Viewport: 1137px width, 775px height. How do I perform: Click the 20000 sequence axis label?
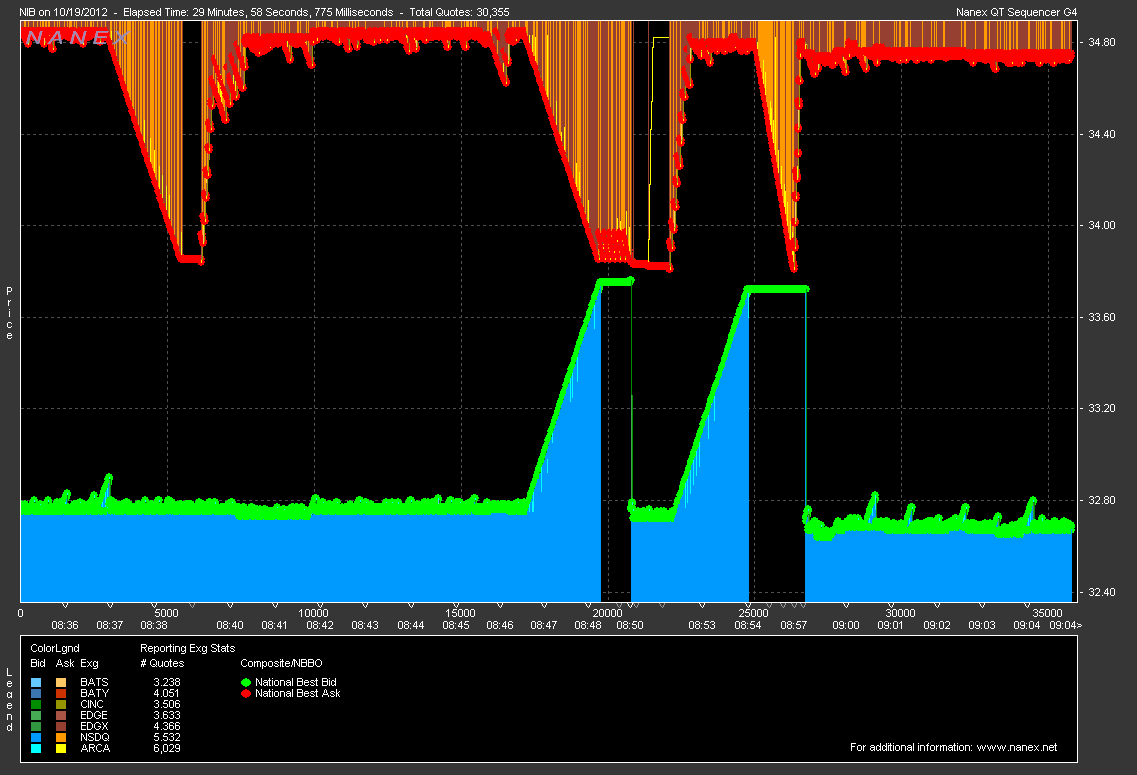pyautogui.click(x=608, y=613)
